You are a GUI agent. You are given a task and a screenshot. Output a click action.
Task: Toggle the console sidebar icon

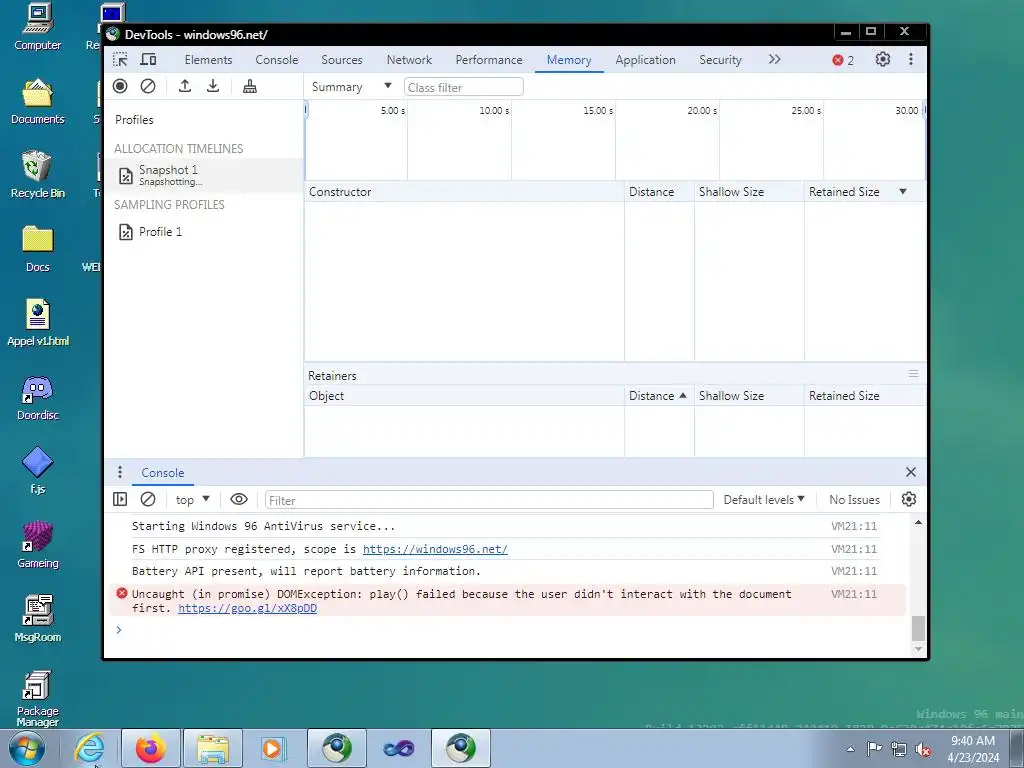120,500
